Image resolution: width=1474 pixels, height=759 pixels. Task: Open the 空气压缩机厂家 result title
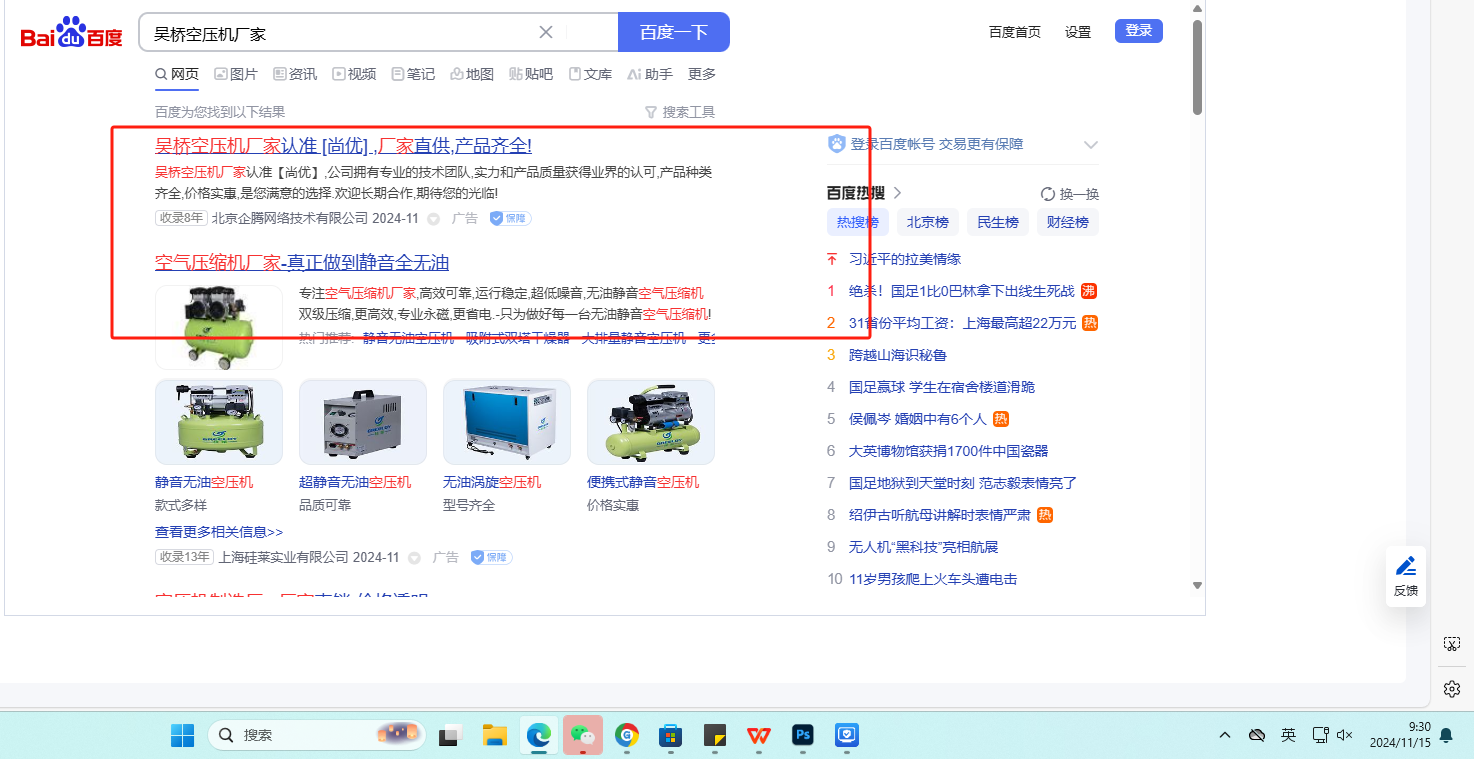[x=302, y=263]
